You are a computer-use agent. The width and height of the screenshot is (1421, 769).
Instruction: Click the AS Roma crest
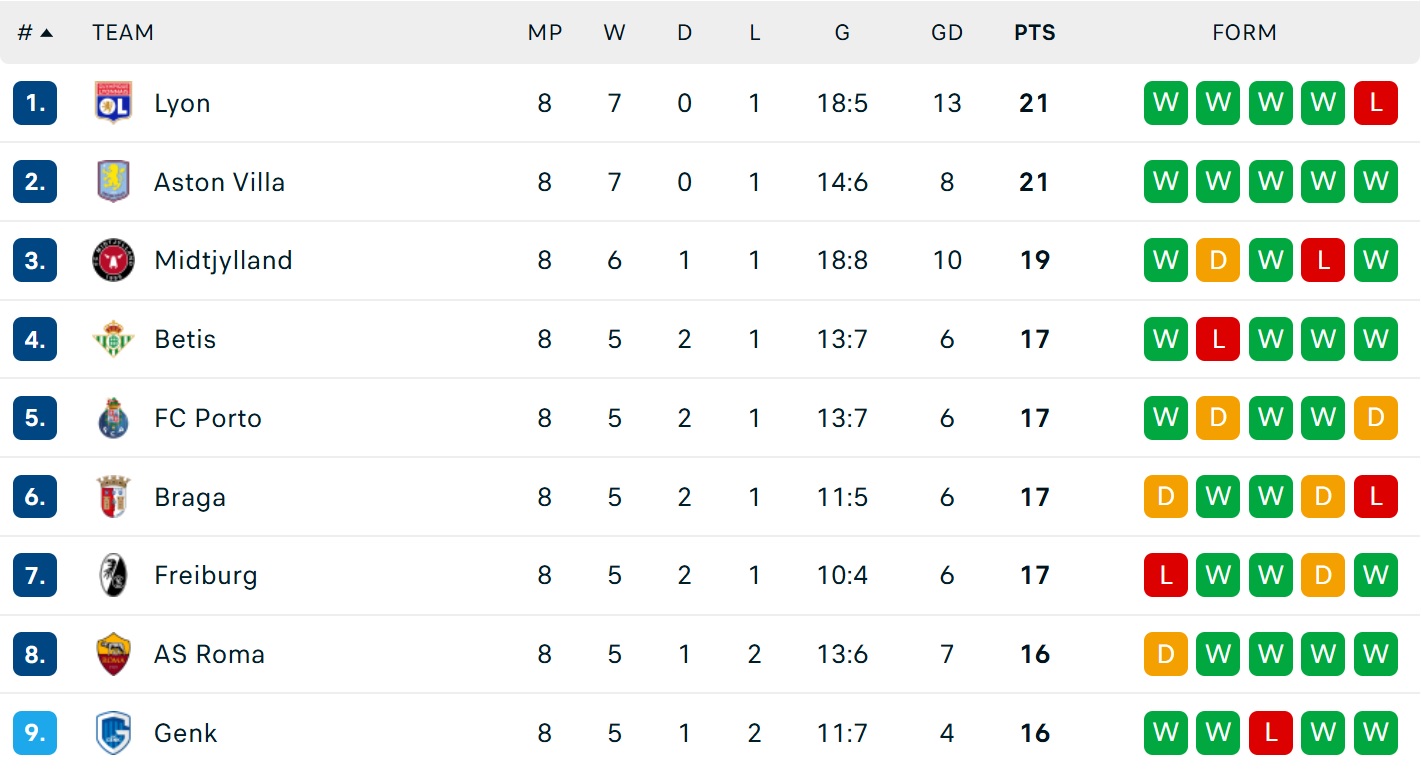point(113,654)
